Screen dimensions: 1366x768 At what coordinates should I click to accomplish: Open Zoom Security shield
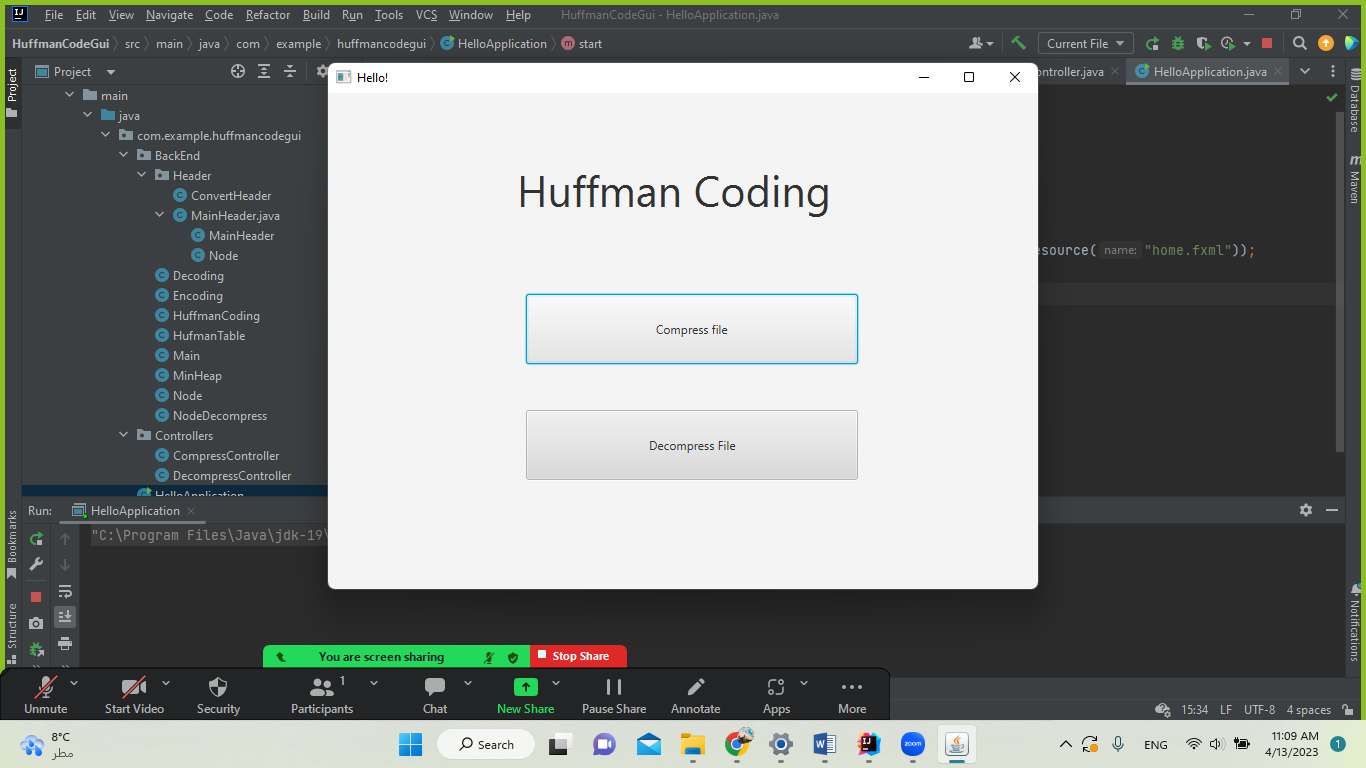(x=218, y=696)
